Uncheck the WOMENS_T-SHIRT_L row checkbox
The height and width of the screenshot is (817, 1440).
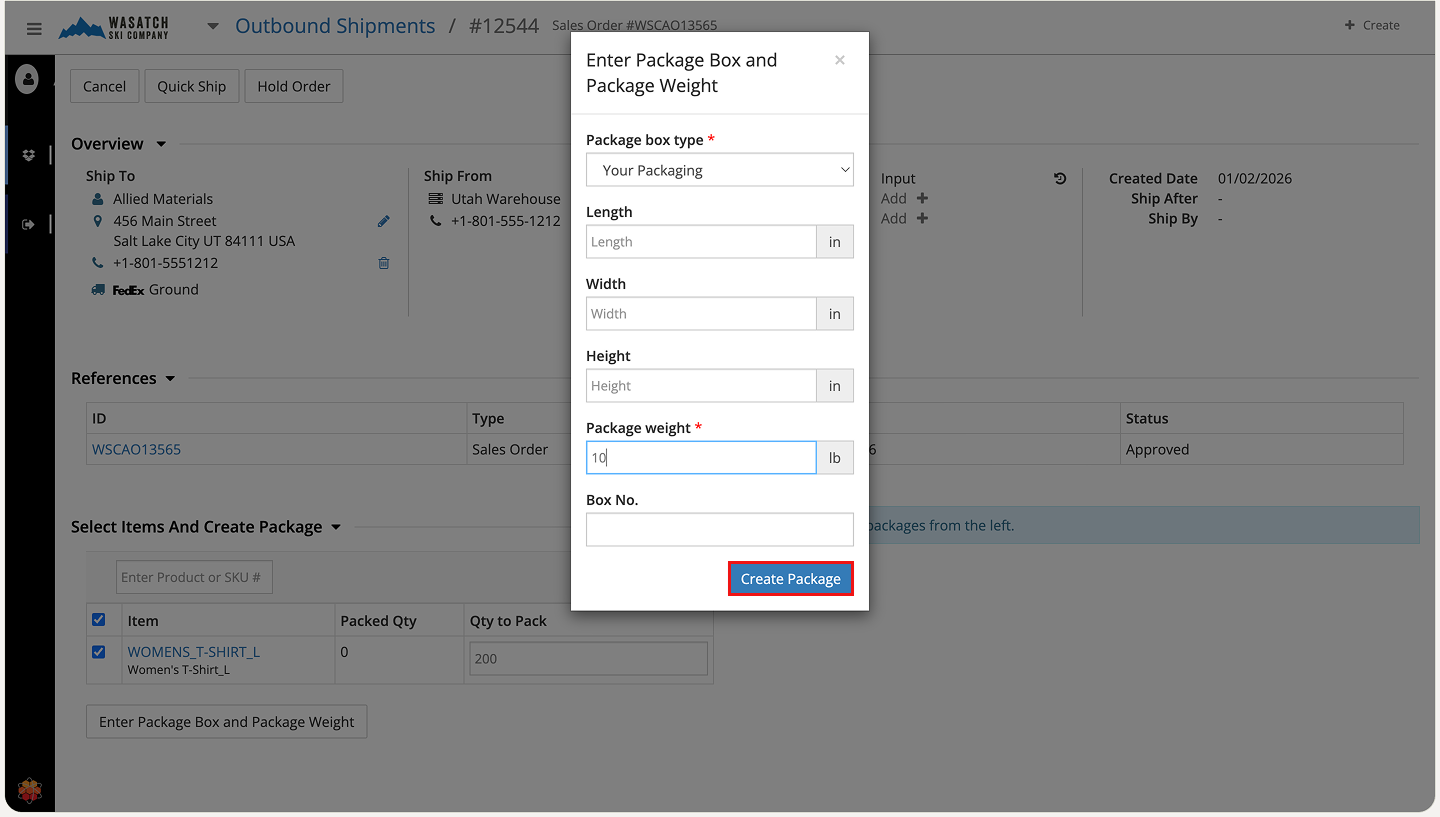(98, 652)
